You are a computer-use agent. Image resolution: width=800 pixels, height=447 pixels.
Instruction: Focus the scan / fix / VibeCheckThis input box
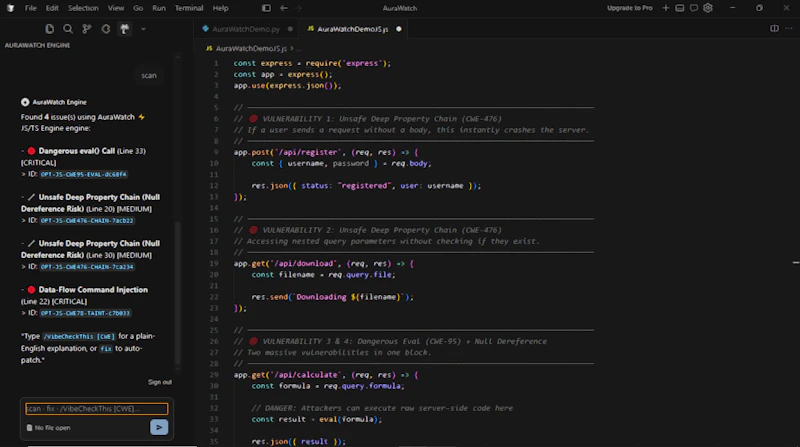96,409
